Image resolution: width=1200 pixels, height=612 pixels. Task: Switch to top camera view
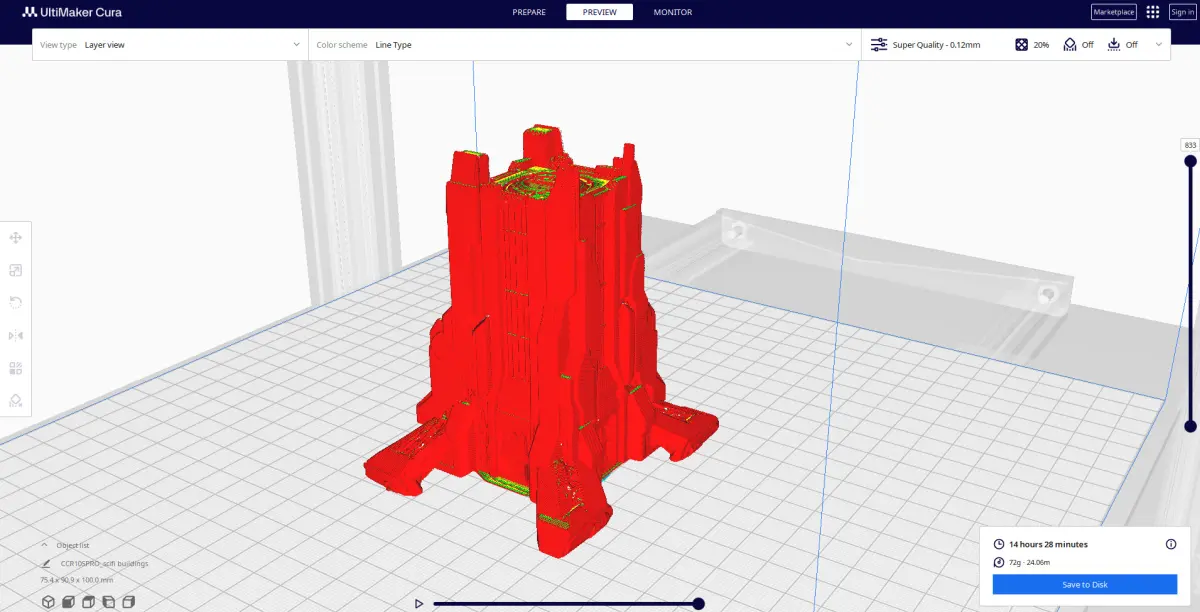[x=88, y=602]
